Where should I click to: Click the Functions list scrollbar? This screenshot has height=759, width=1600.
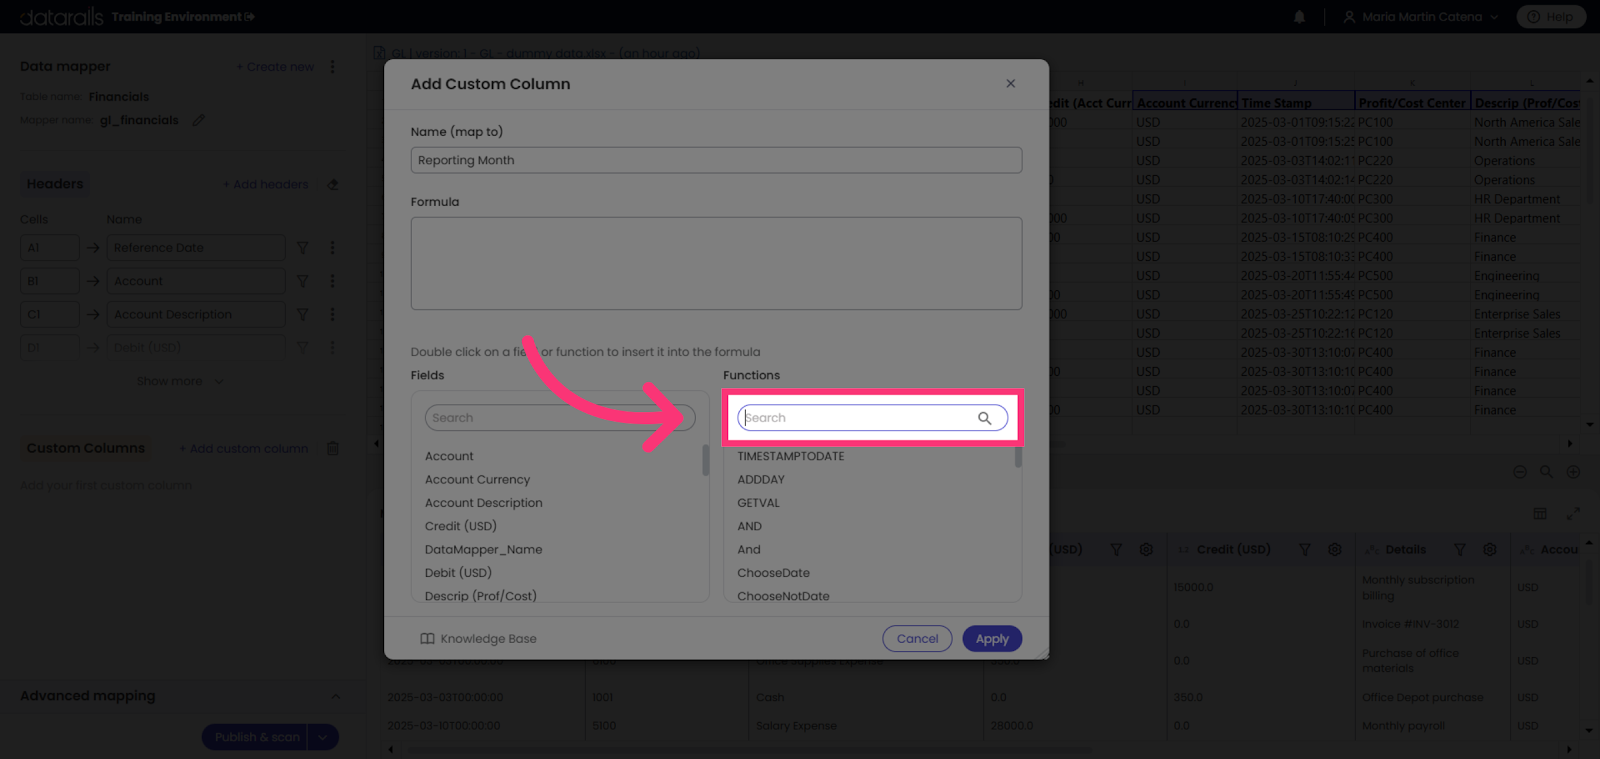coord(1018,457)
